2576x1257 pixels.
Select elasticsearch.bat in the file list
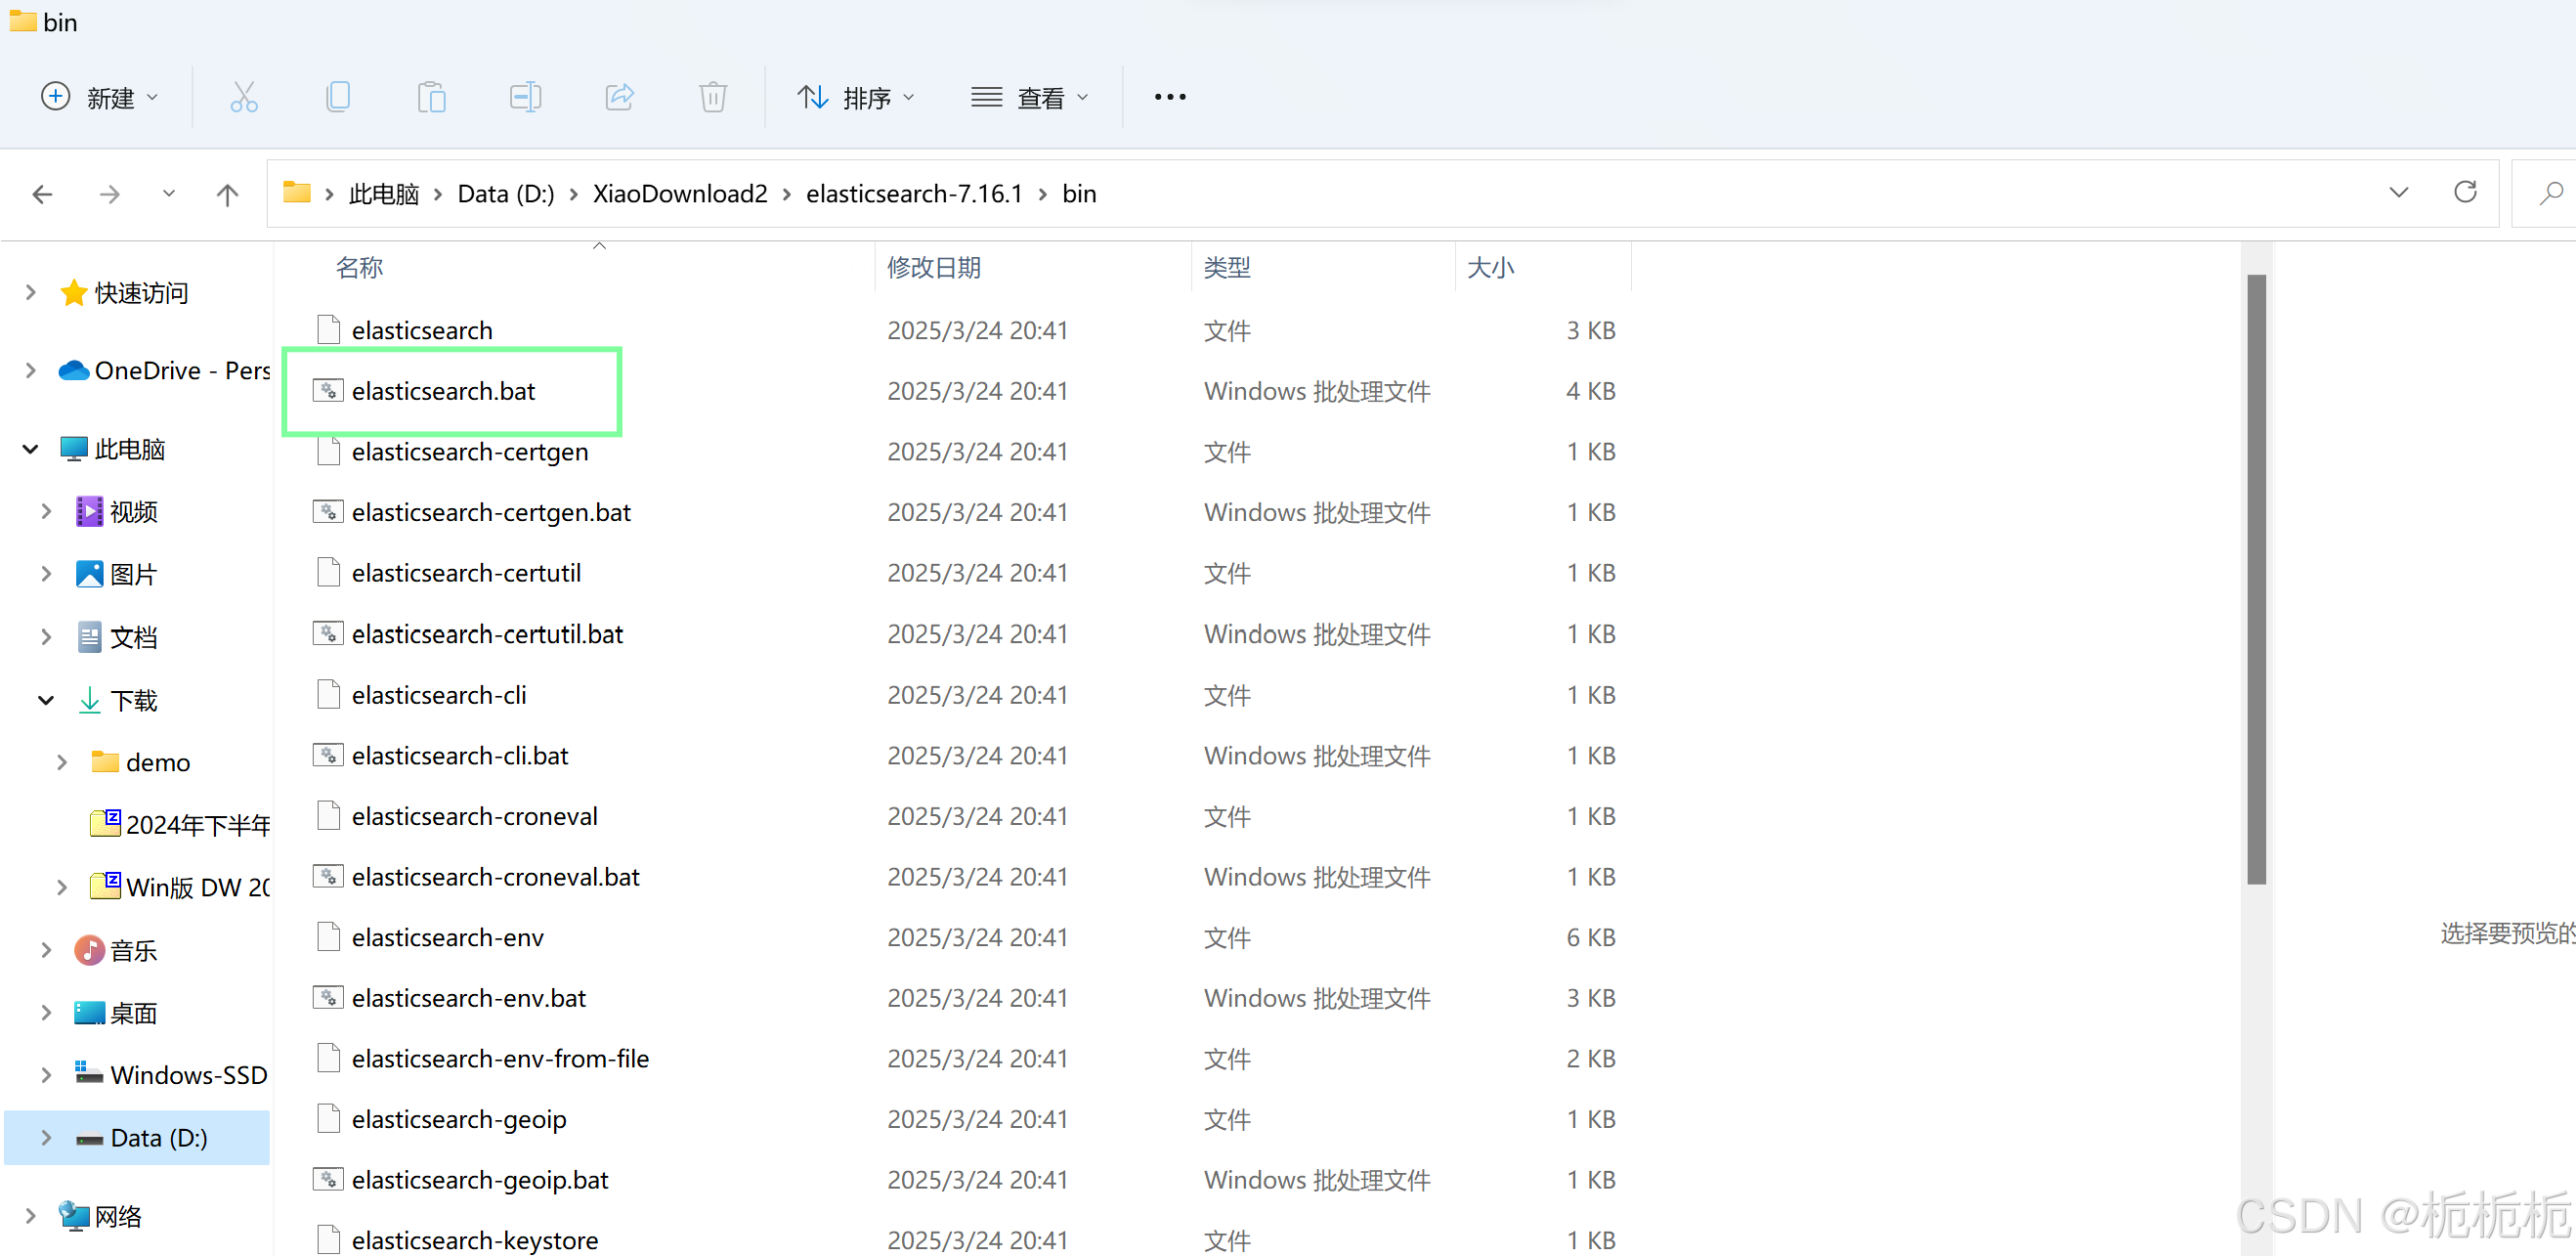coord(444,391)
